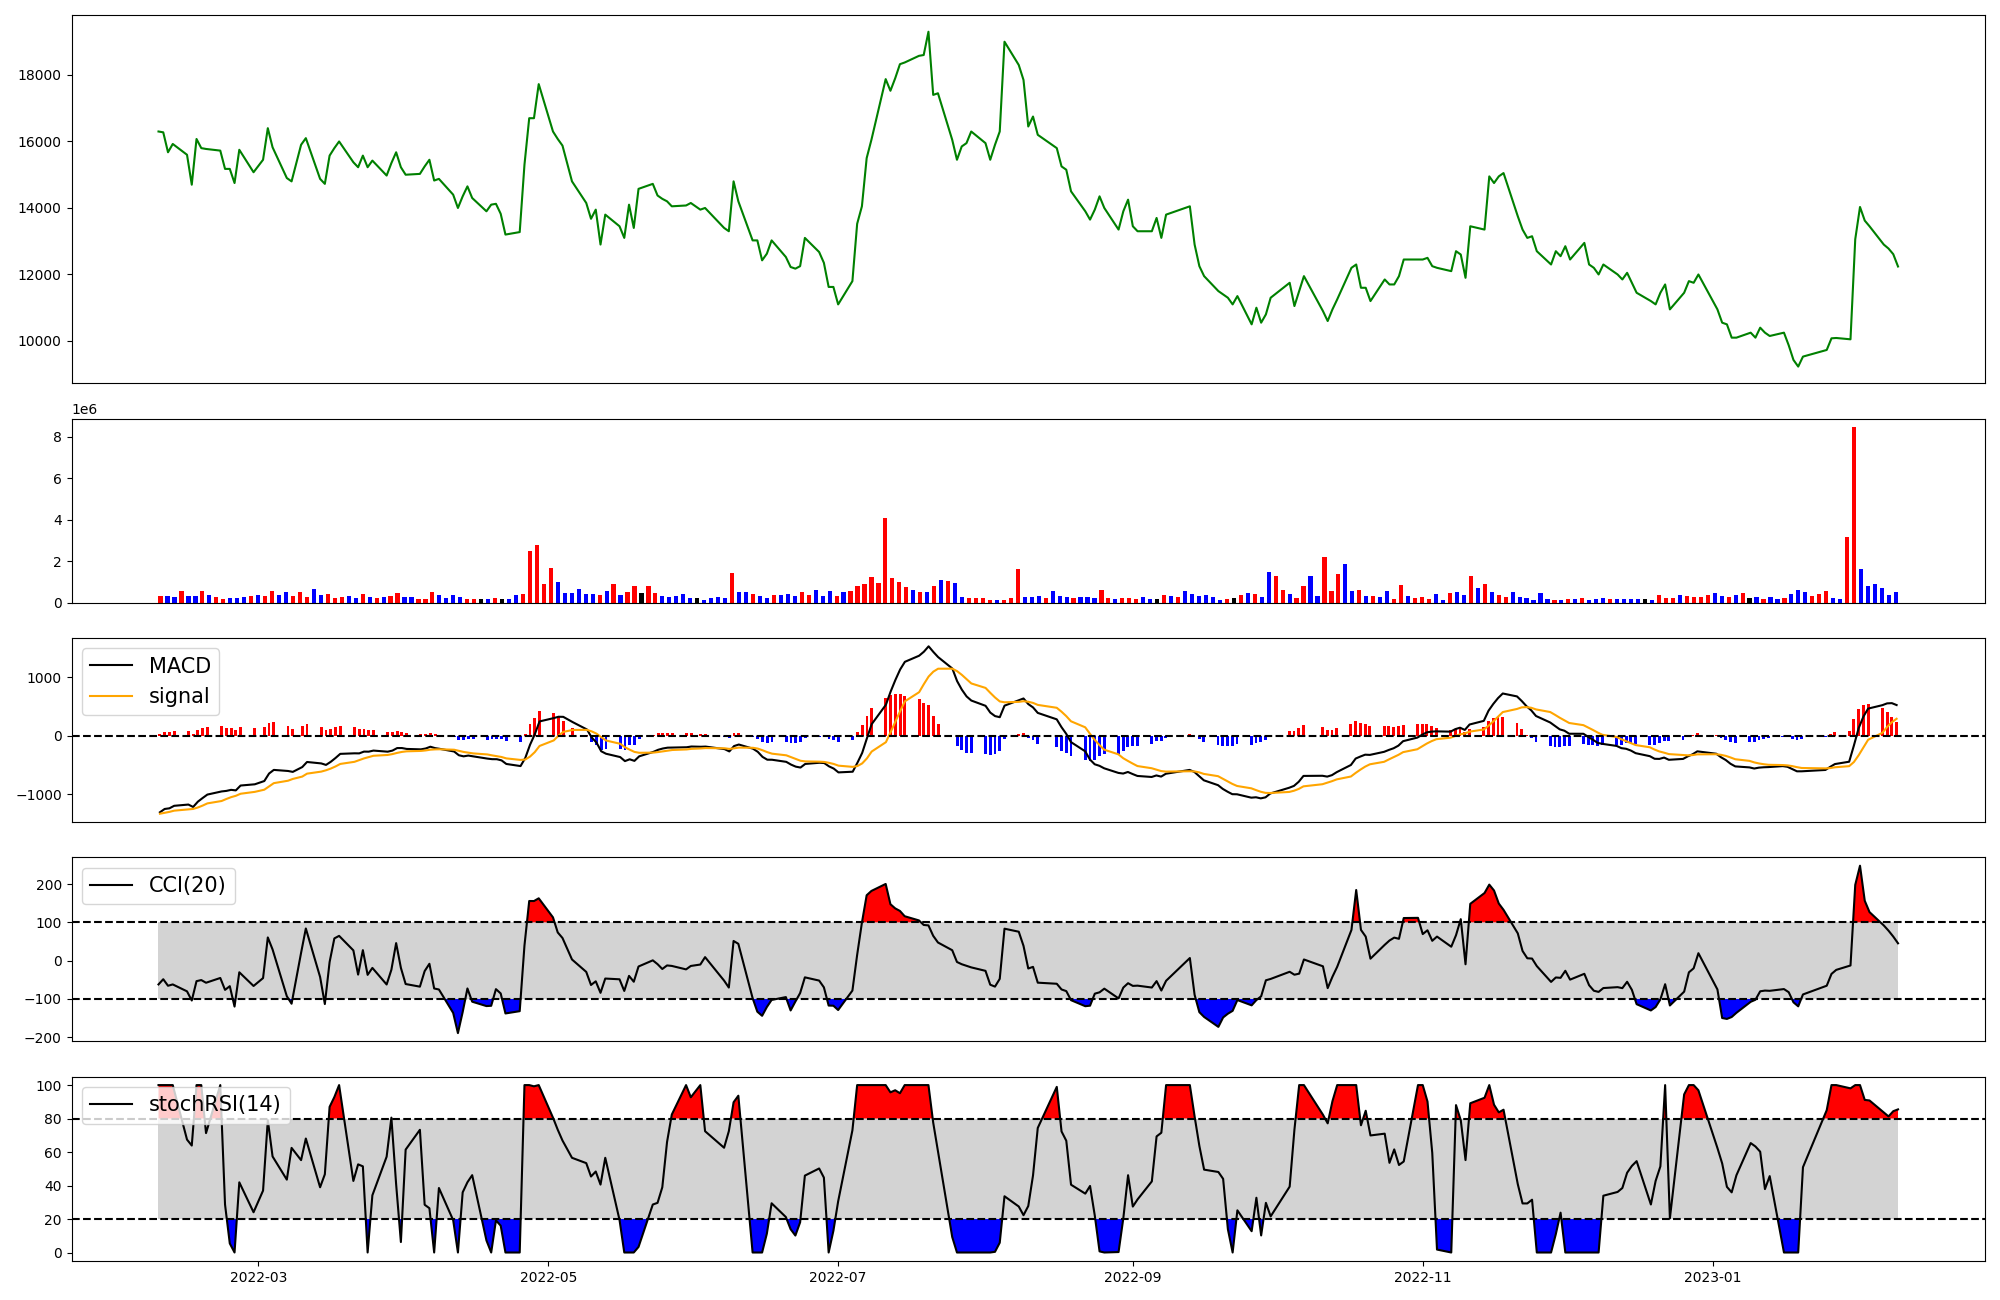
Task: Click the orange signal legend line sample
Action: tap(111, 696)
